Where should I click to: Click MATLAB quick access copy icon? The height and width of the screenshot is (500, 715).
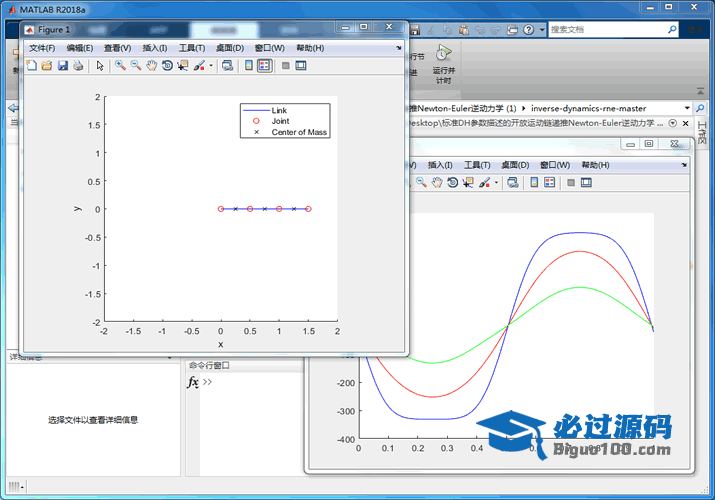(447, 30)
